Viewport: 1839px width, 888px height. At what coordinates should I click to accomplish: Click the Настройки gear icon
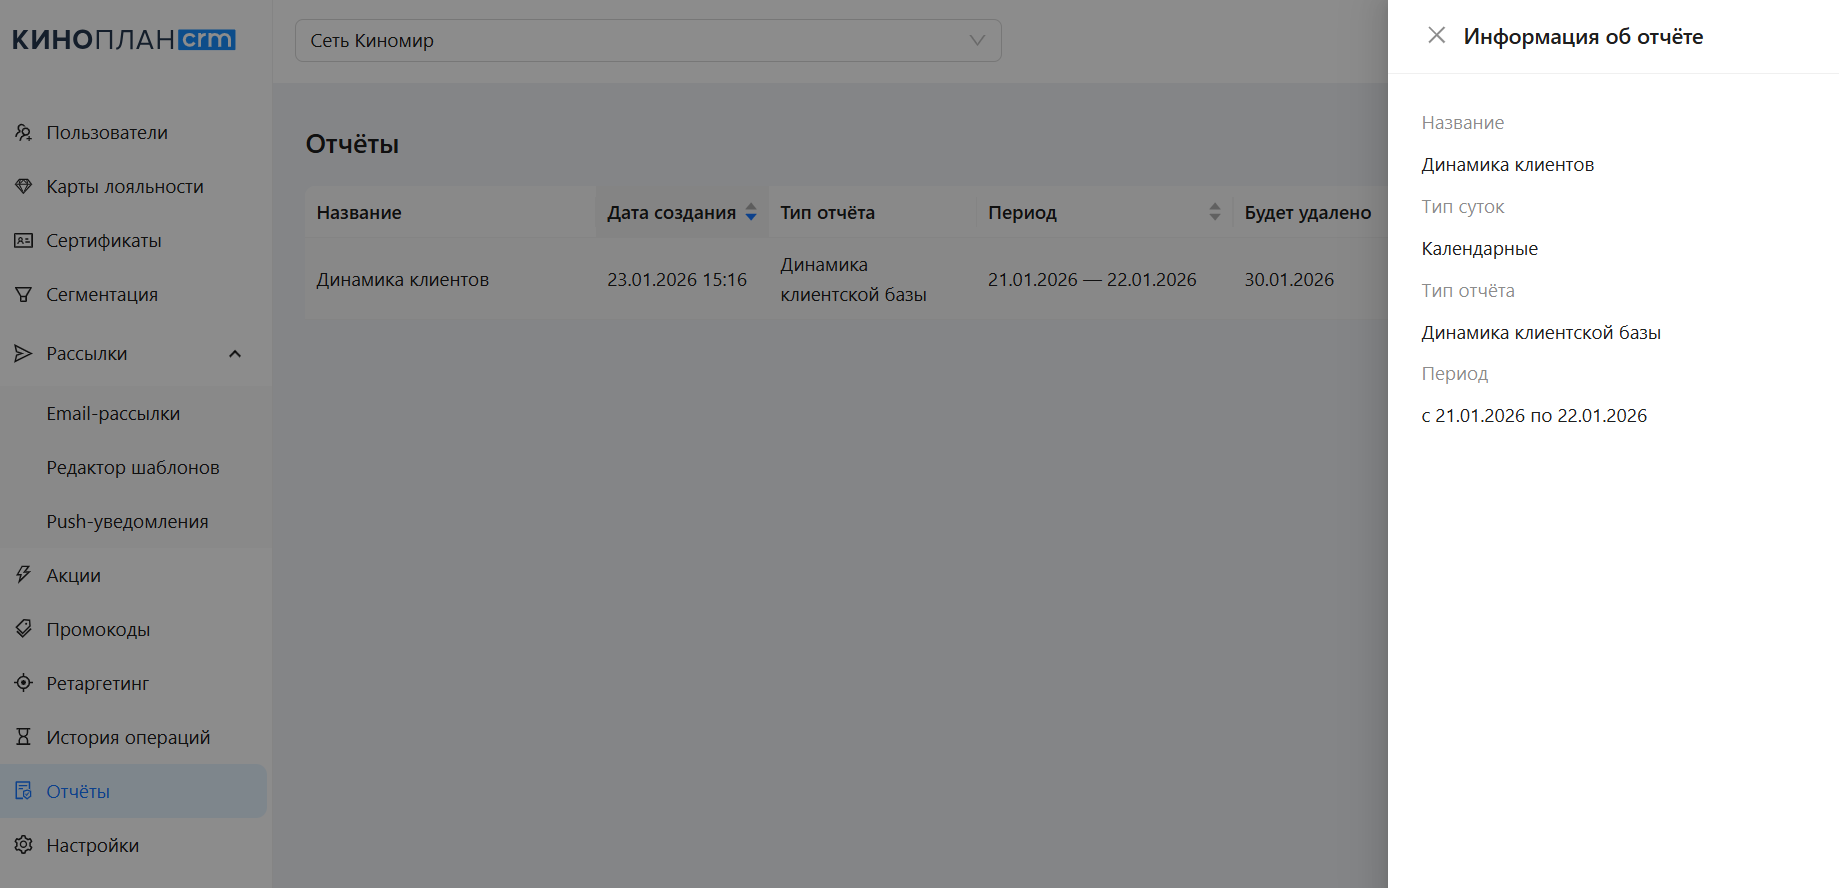coord(23,845)
